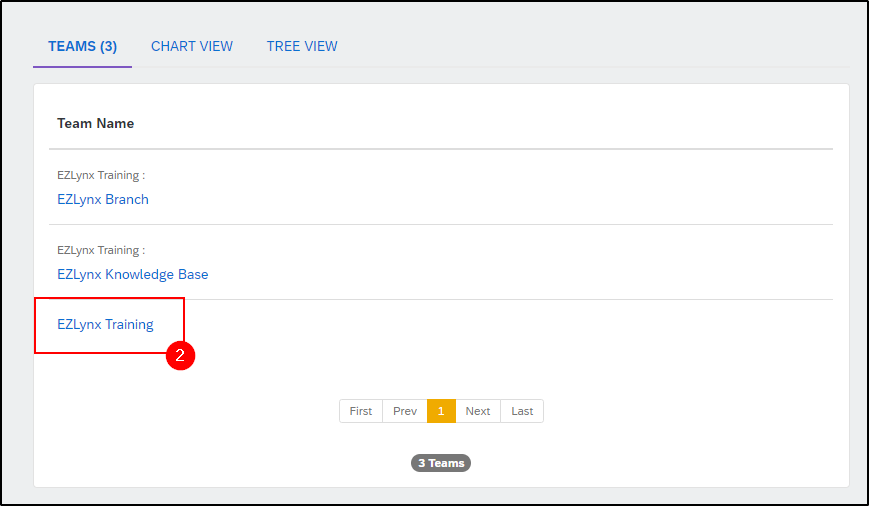Switch to the TEAMS (3) tab
Viewport: 869px width, 506px height.
click(82, 47)
